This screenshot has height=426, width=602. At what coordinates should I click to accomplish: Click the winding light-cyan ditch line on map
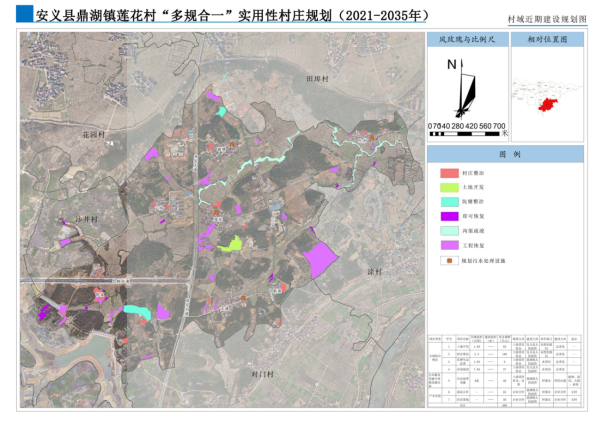[265, 160]
